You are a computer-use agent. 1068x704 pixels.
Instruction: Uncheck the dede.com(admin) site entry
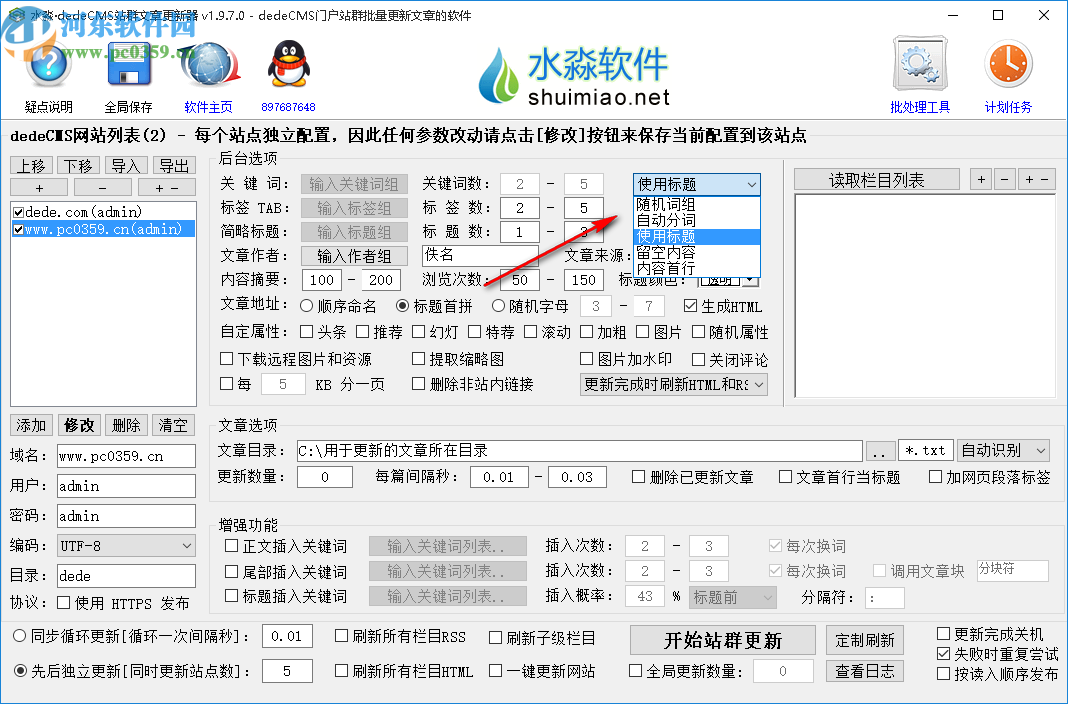tap(21, 212)
